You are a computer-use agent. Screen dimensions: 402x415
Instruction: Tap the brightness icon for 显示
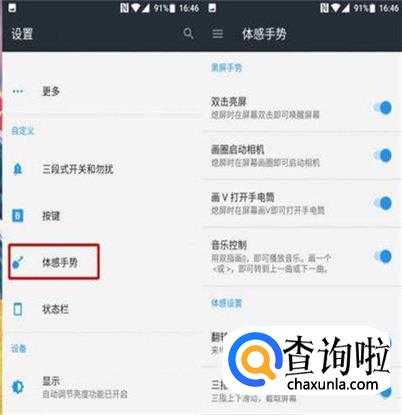(x=18, y=387)
